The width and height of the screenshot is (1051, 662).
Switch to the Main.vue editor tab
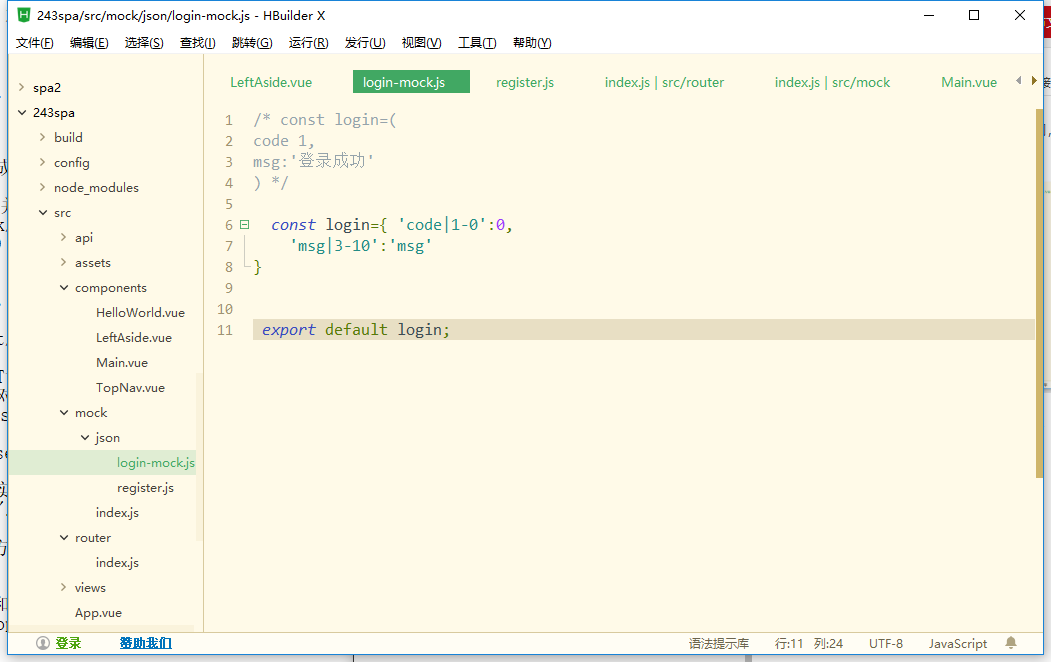(x=969, y=82)
